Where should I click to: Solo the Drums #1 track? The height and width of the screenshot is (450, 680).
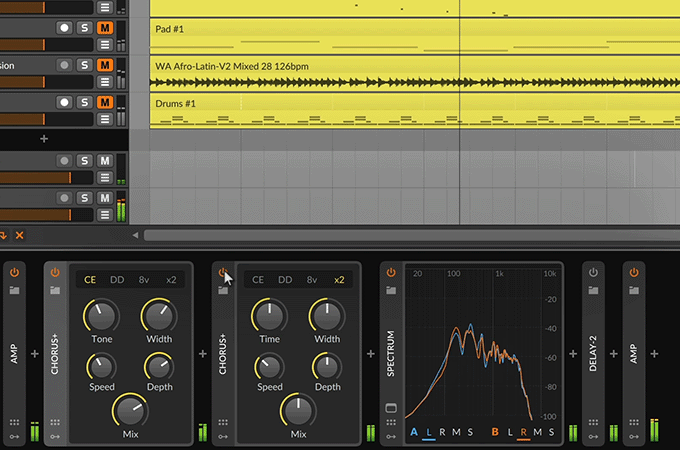click(85, 103)
